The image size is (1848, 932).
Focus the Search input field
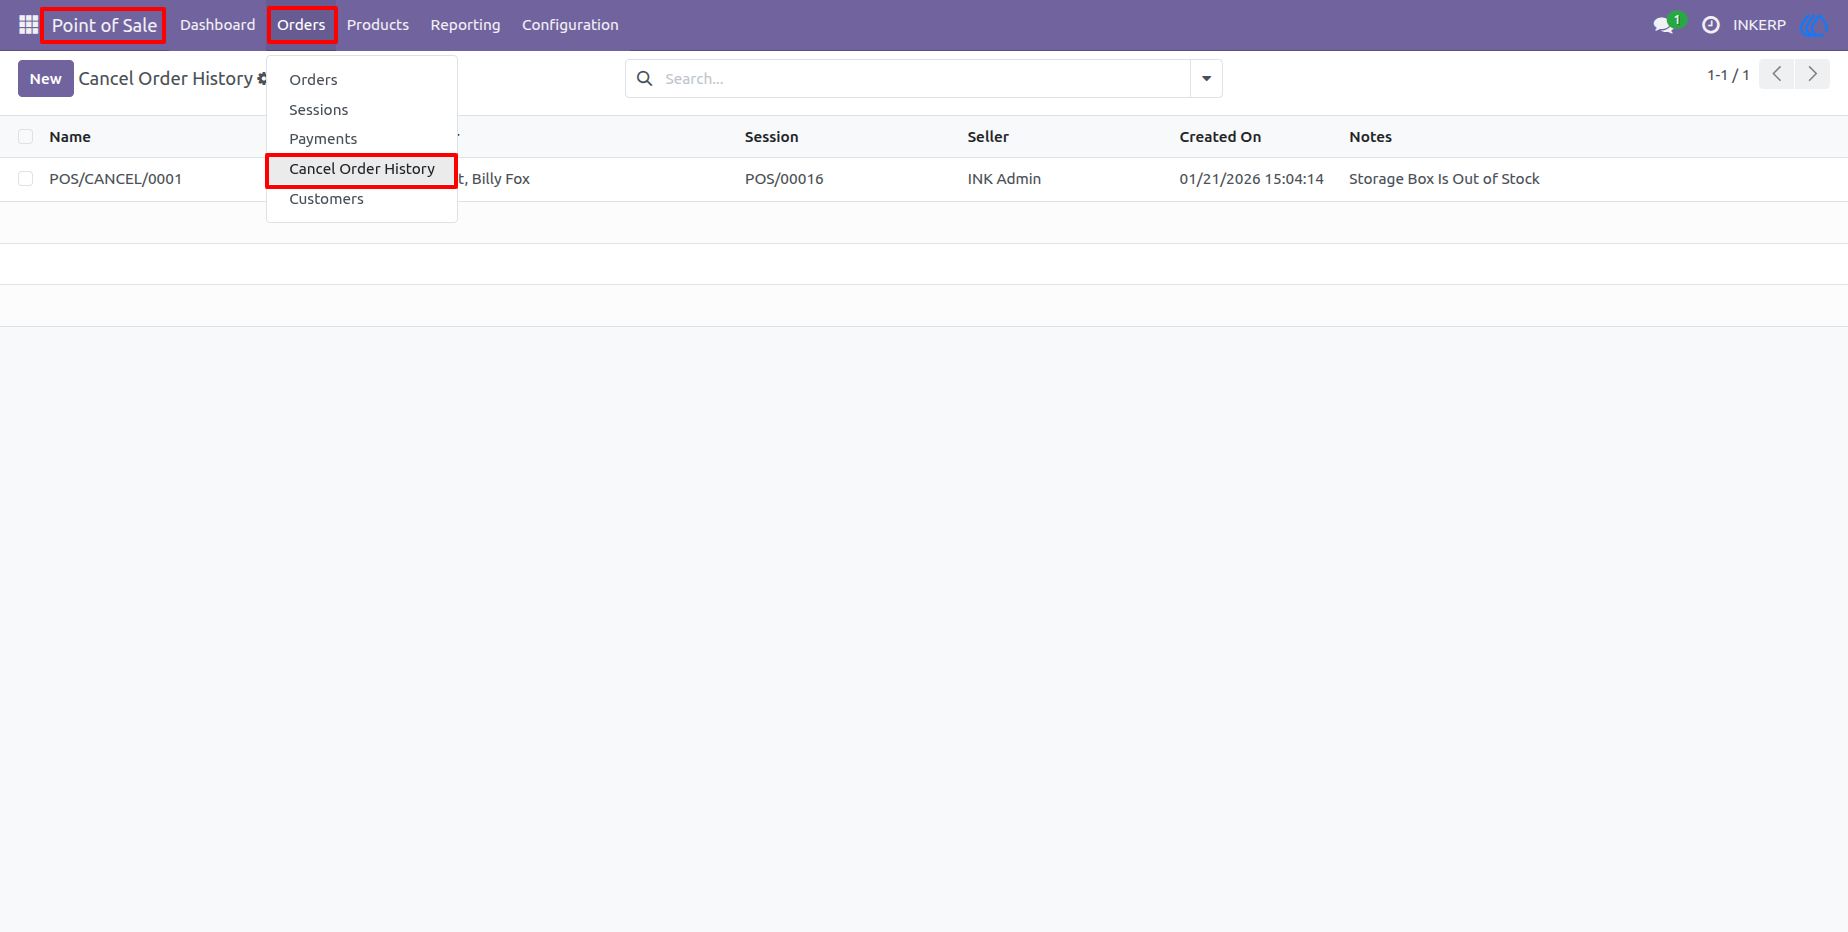[x=923, y=78]
